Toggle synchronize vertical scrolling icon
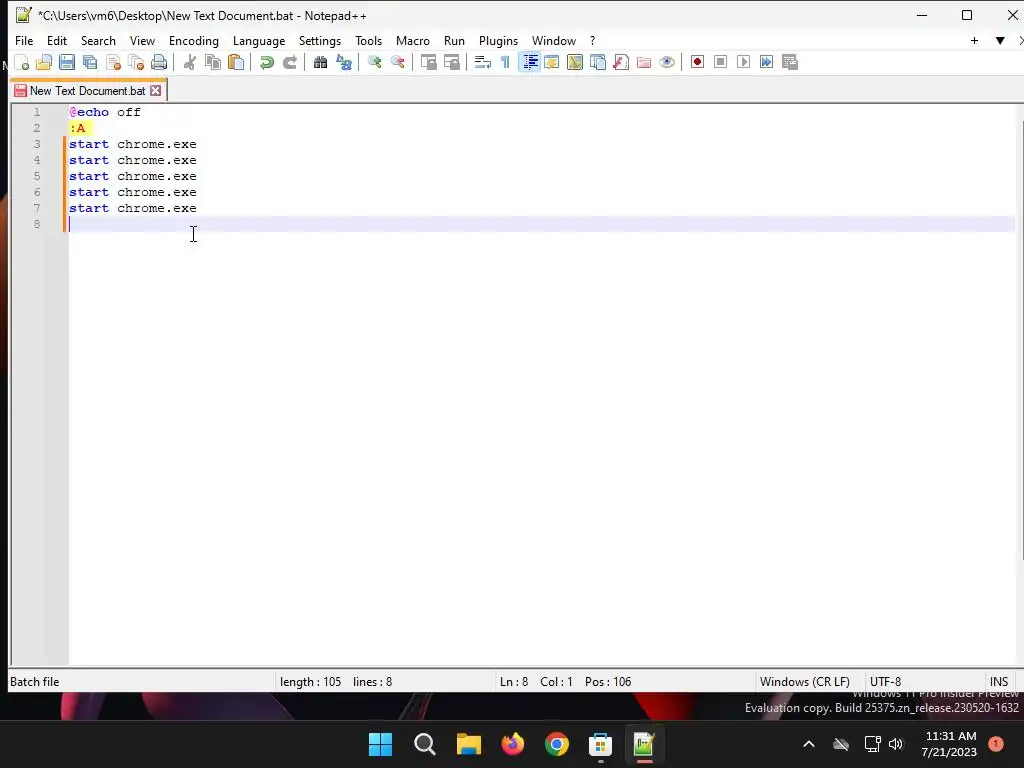Viewport: 1024px width, 768px height. click(x=428, y=62)
